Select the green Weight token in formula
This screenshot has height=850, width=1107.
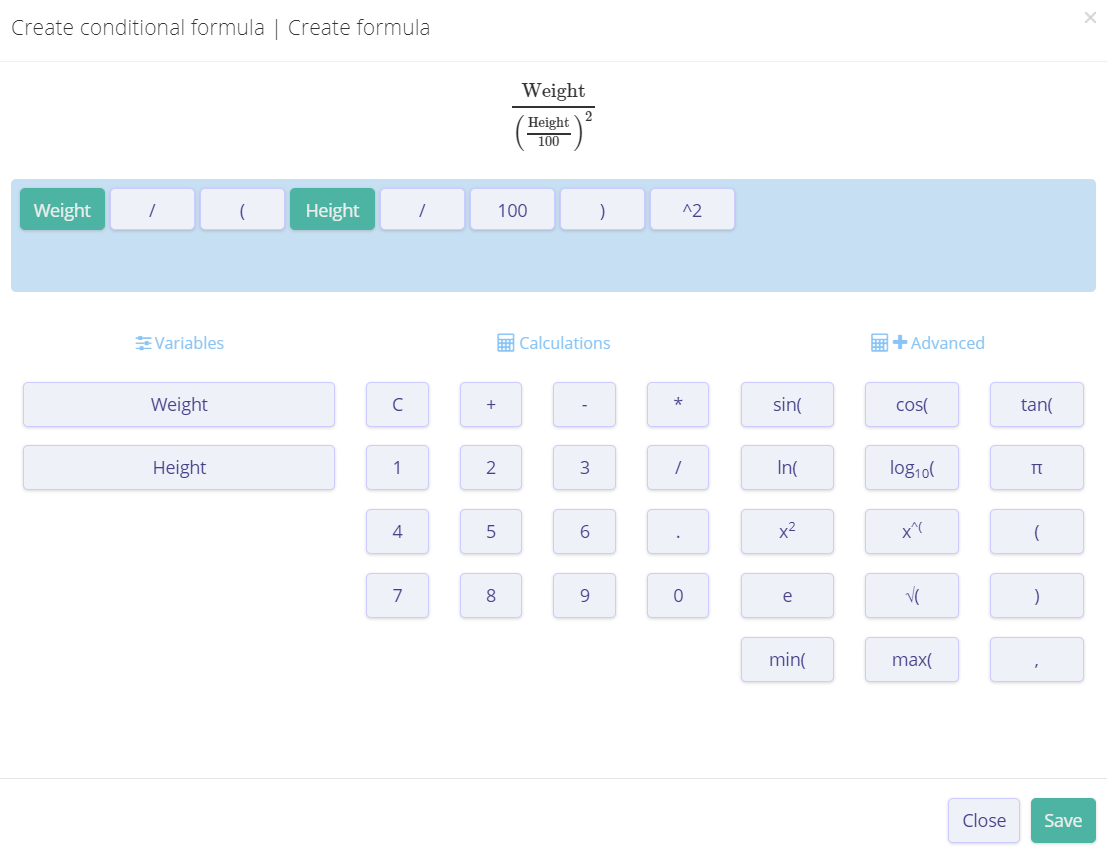[x=62, y=210]
